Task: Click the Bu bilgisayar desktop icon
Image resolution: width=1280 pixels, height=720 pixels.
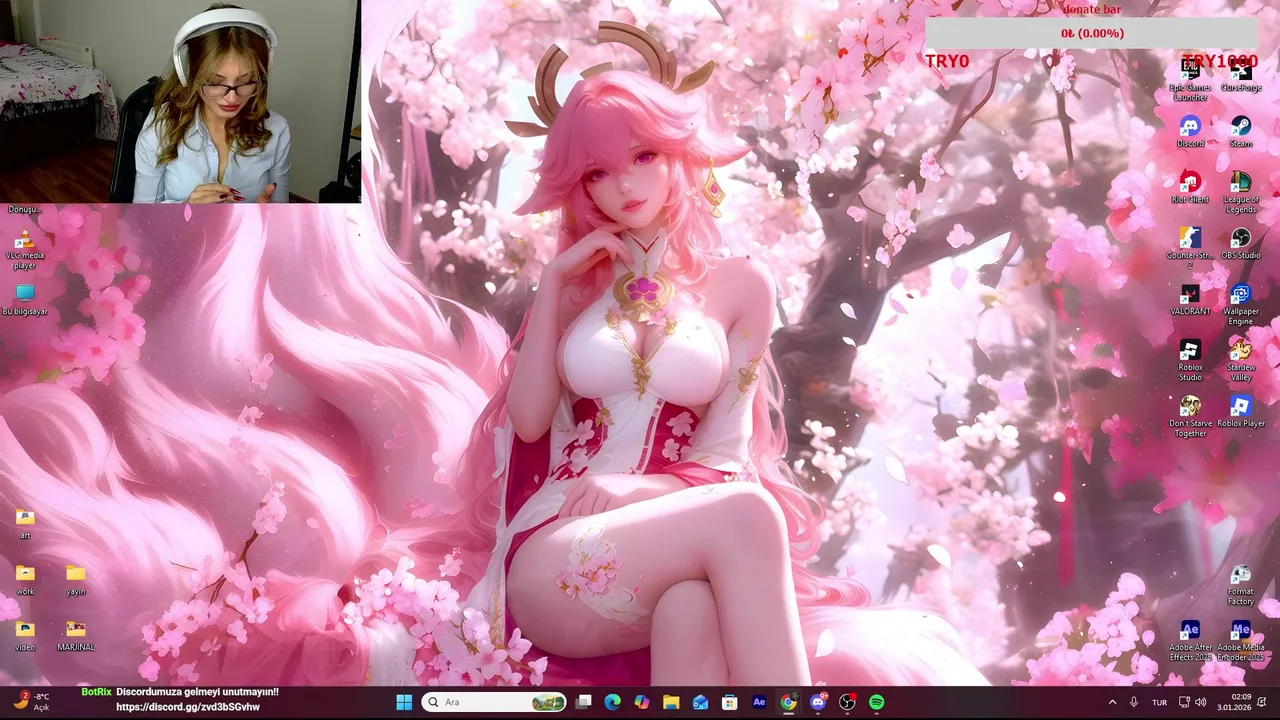Action: 25,299
